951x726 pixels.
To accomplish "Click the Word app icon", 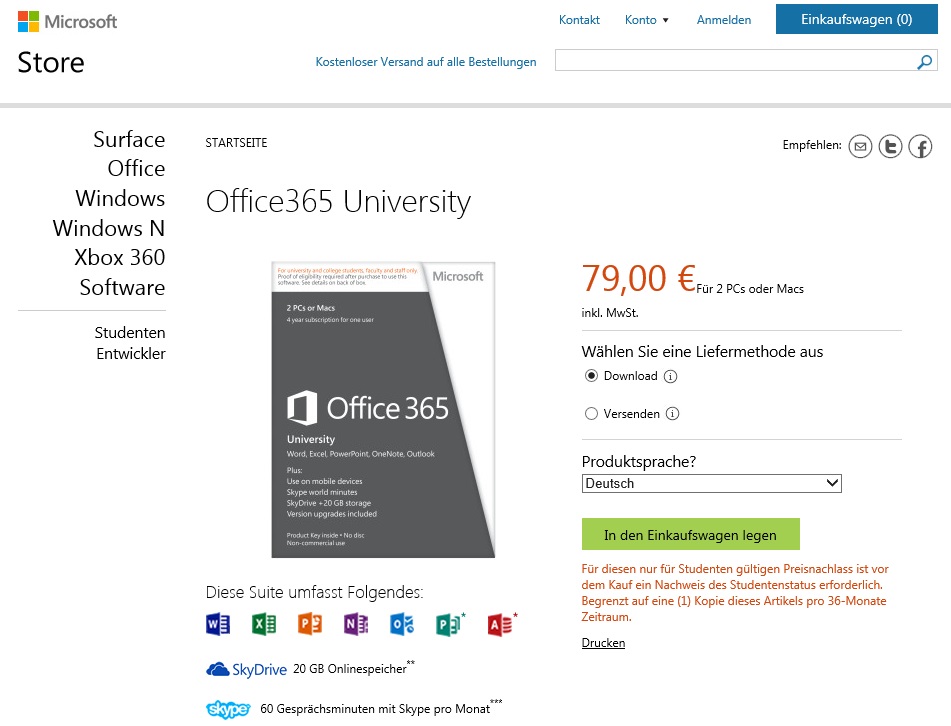I will [217, 624].
